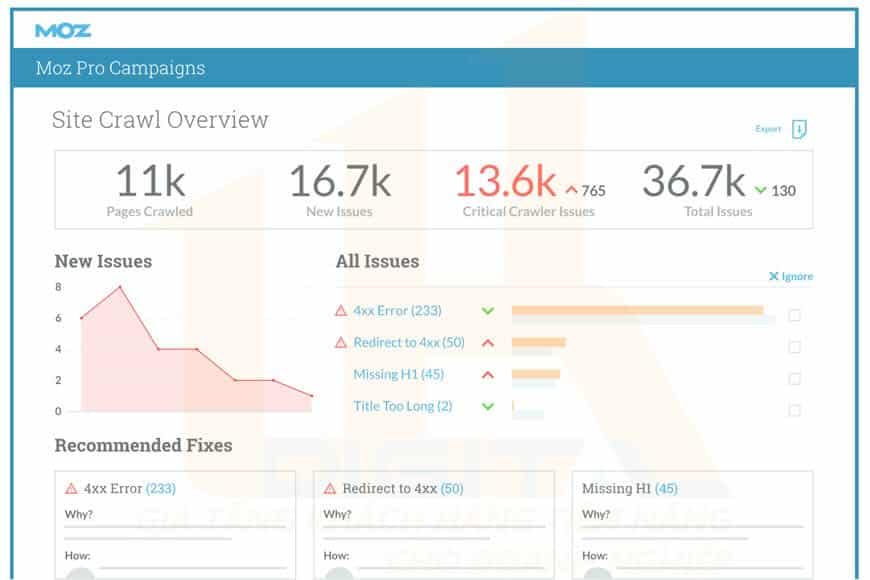Open the 4xx Error (233) recommended fix card title

(129, 488)
